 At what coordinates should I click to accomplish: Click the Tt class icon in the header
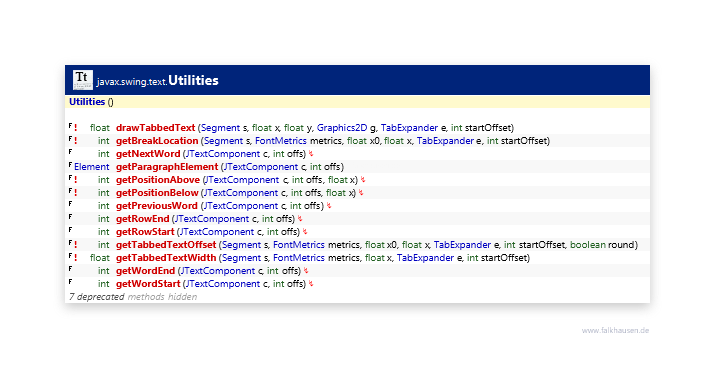click(83, 80)
